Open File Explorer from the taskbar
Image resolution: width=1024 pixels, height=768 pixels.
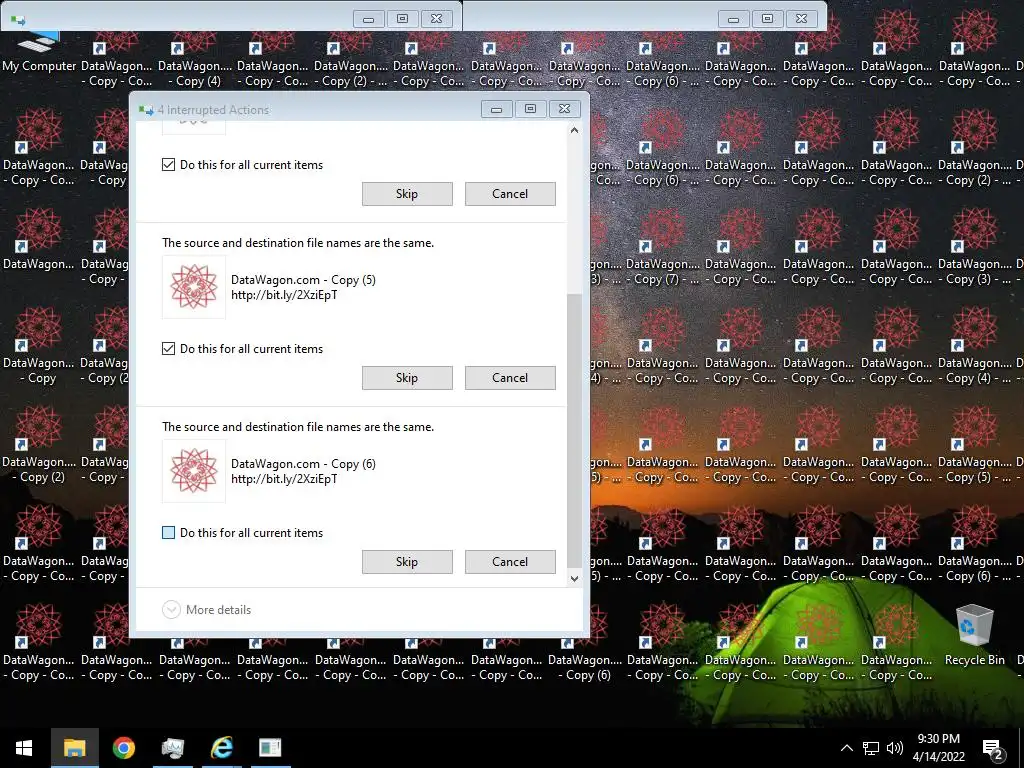(x=74, y=748)
